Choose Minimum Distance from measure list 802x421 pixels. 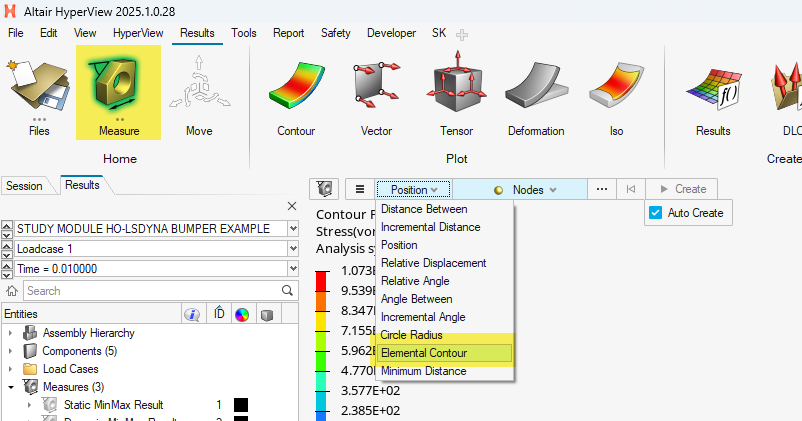pos(444,371)
